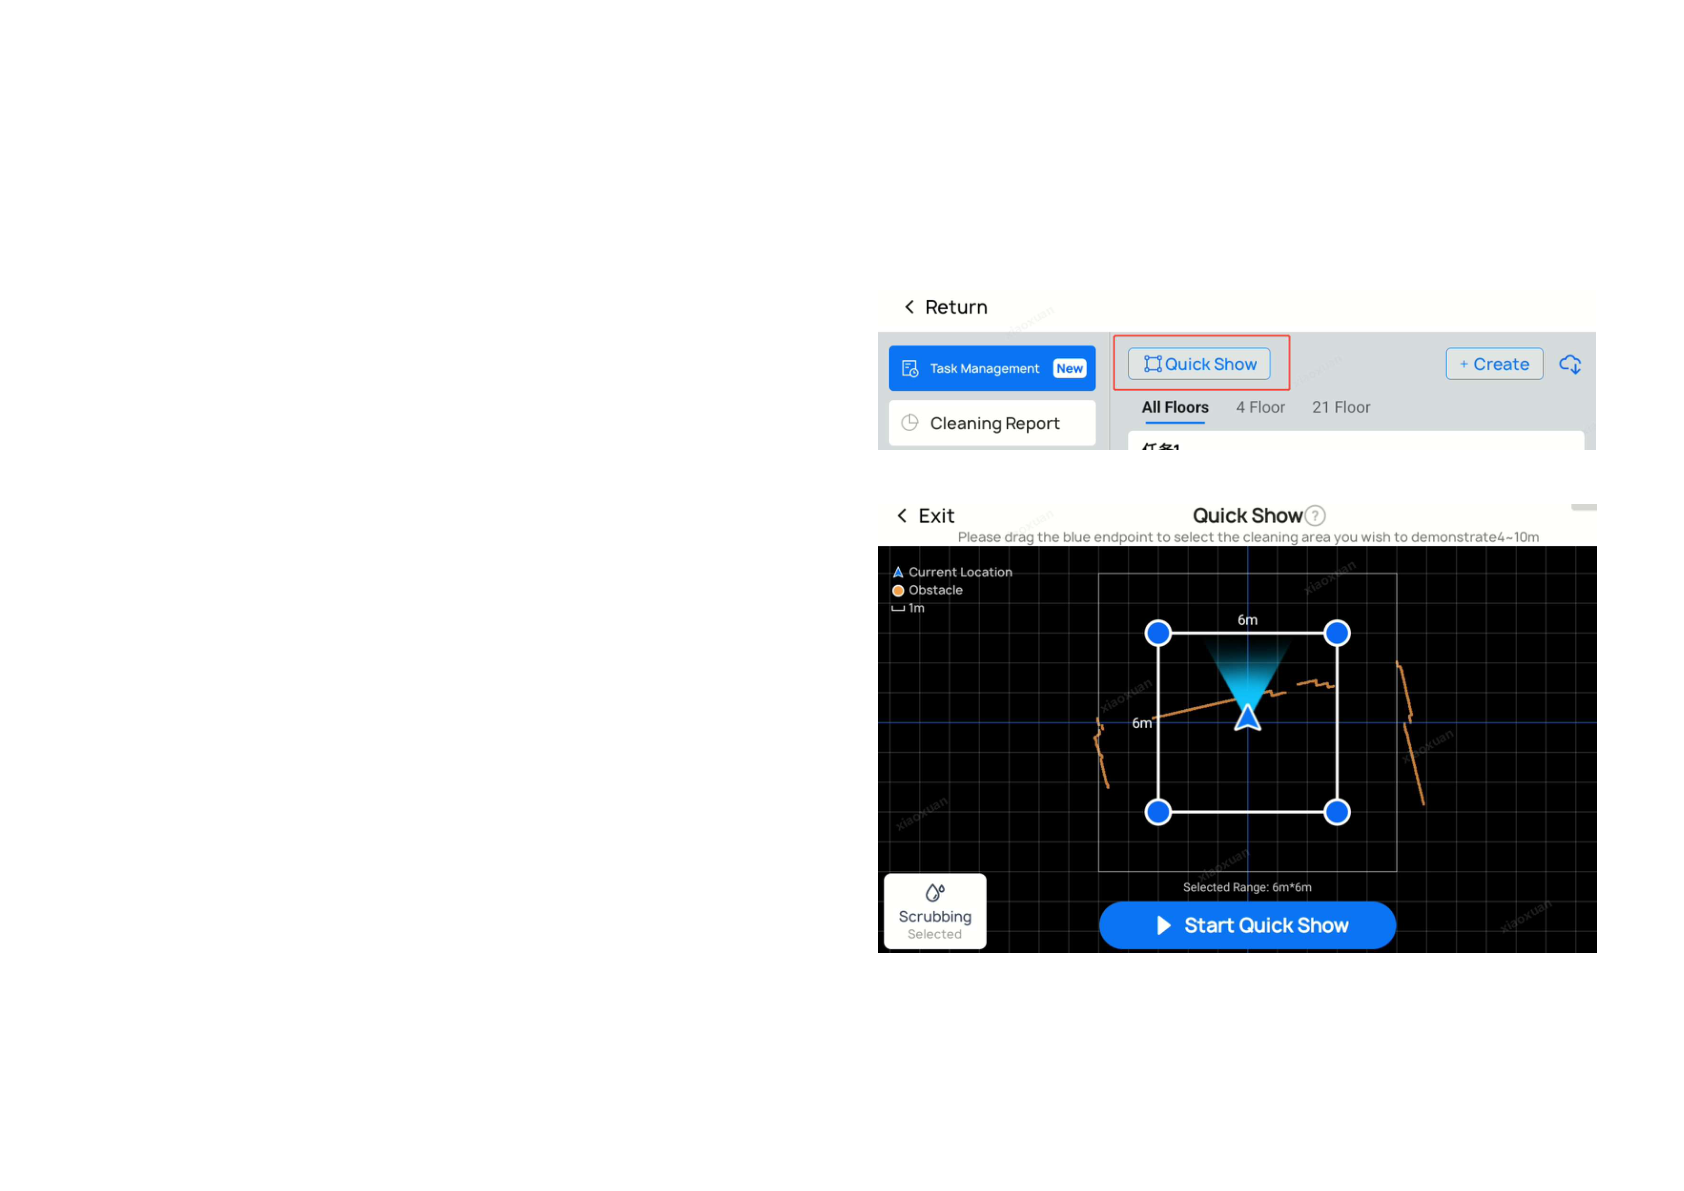
Task: Open Task Management via its document icon
Action: 909,368
